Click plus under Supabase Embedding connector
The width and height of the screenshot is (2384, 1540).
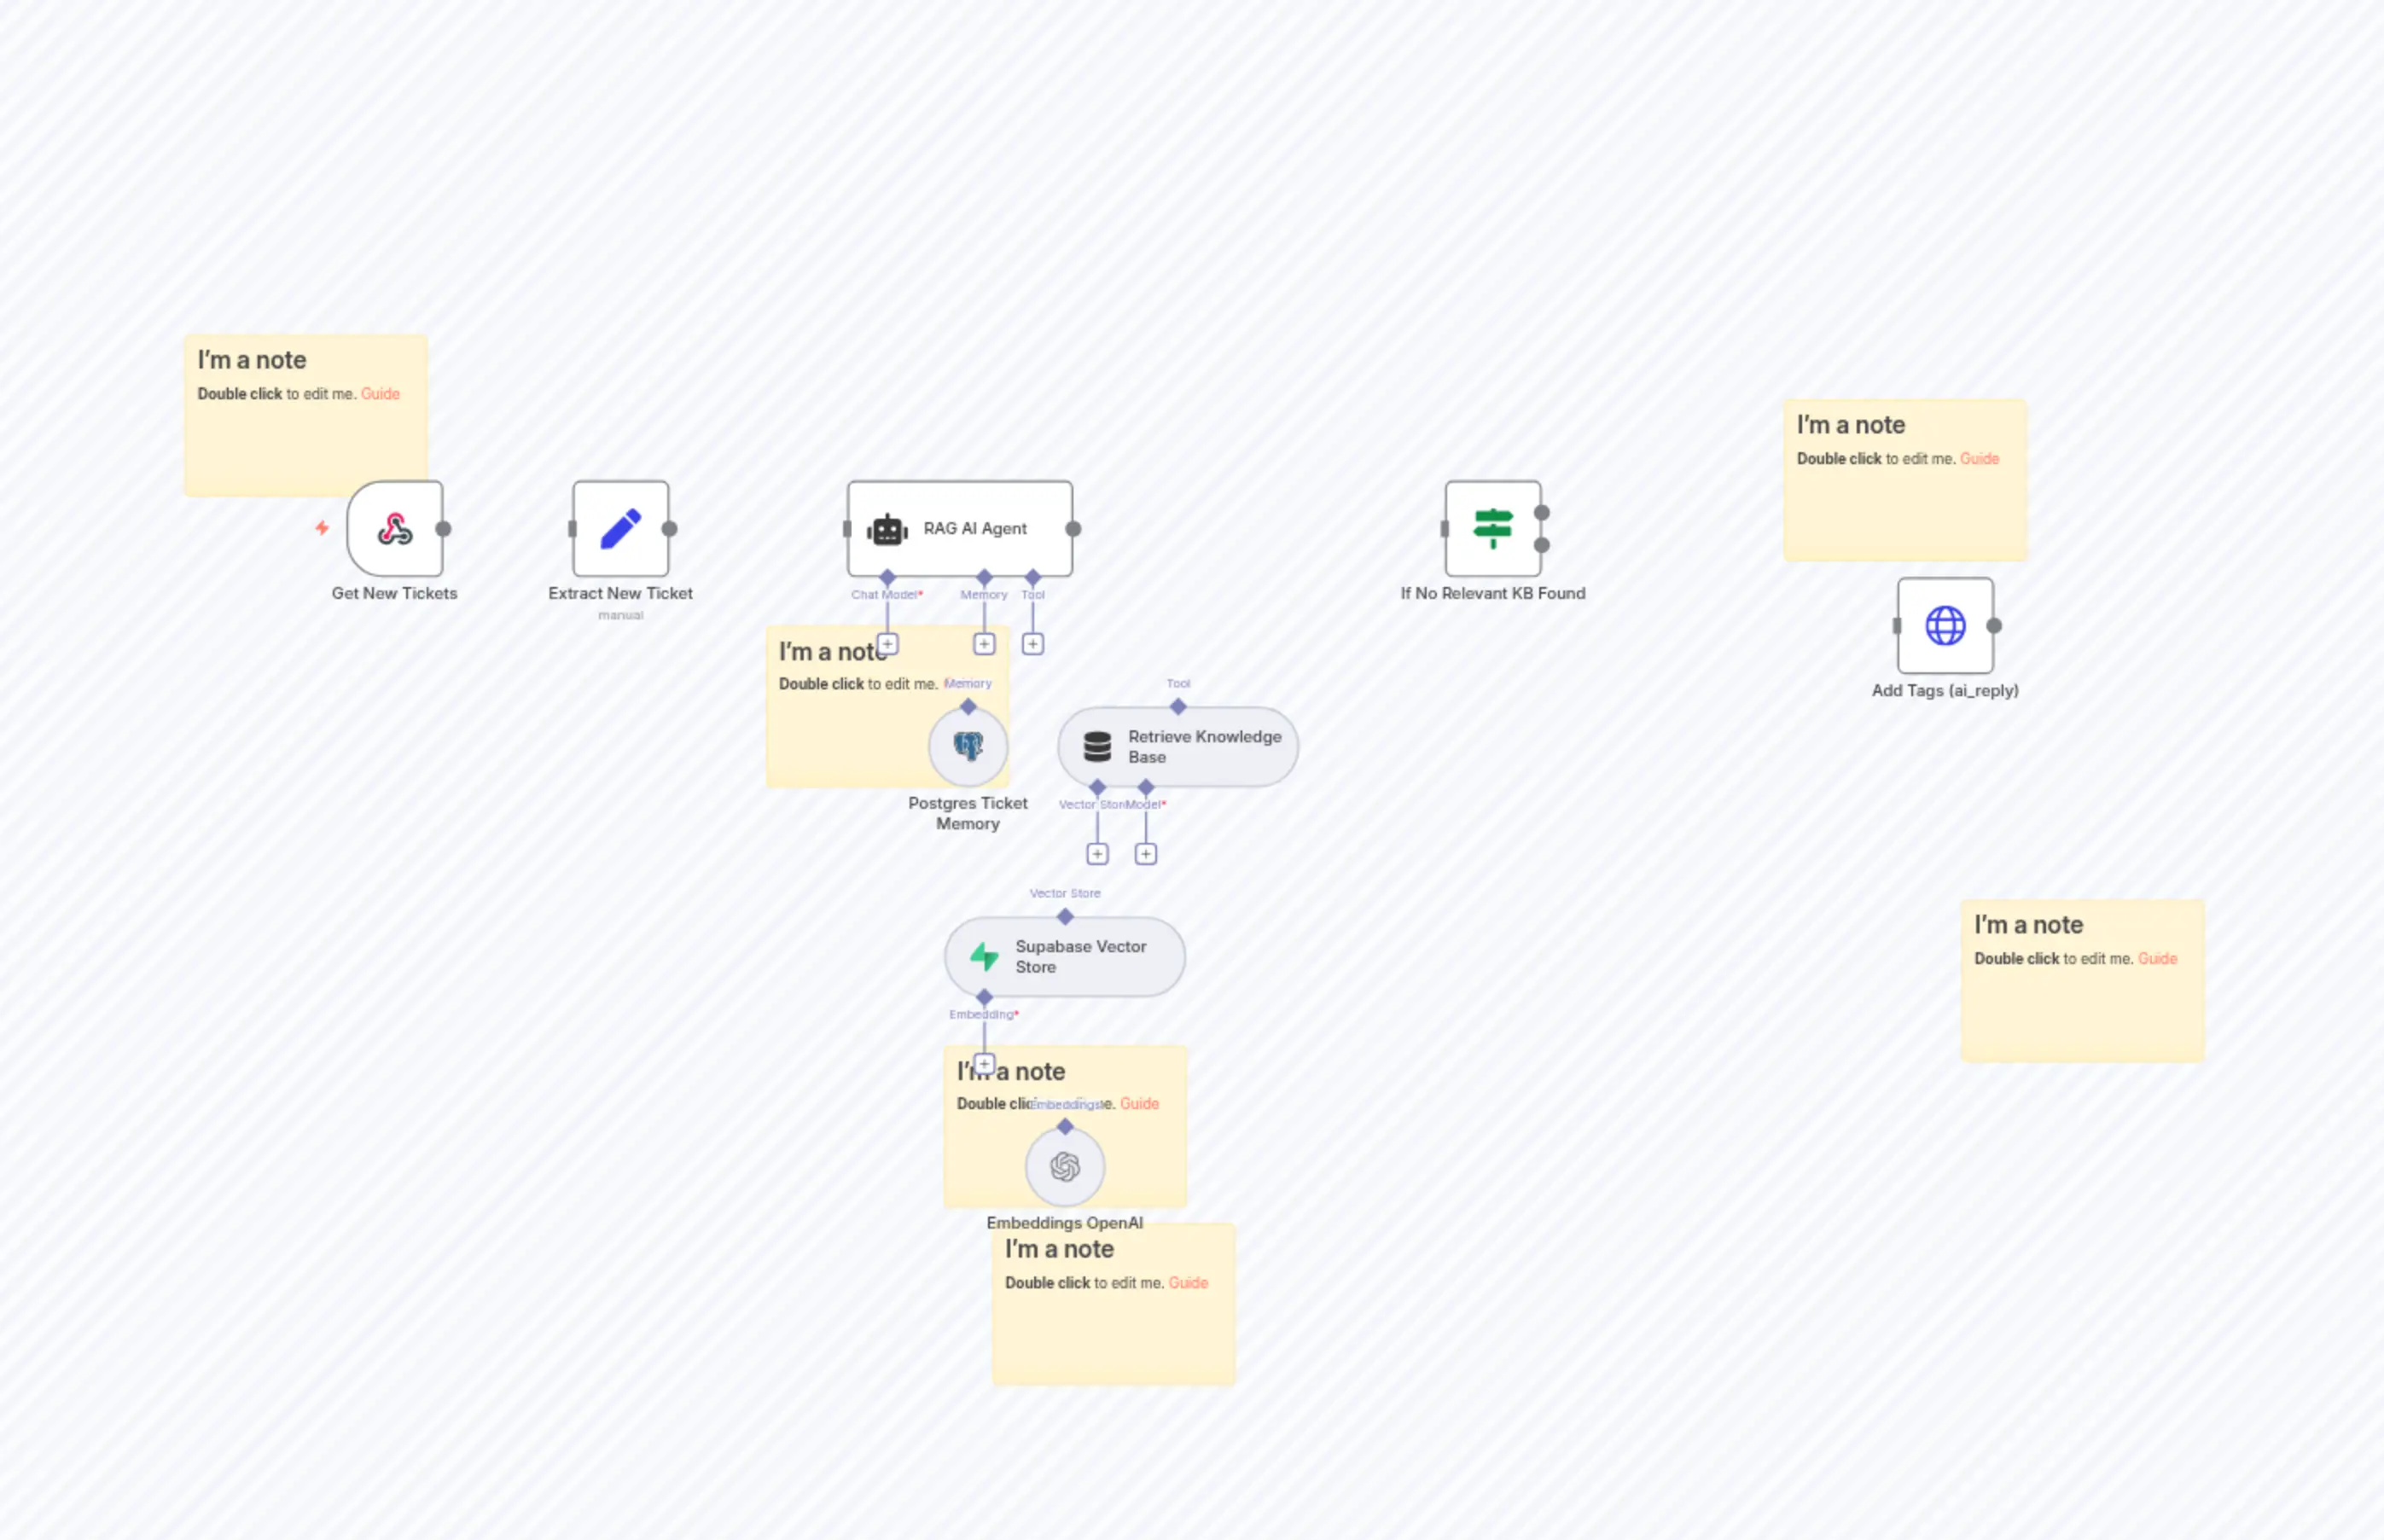tap(983, 1064)
